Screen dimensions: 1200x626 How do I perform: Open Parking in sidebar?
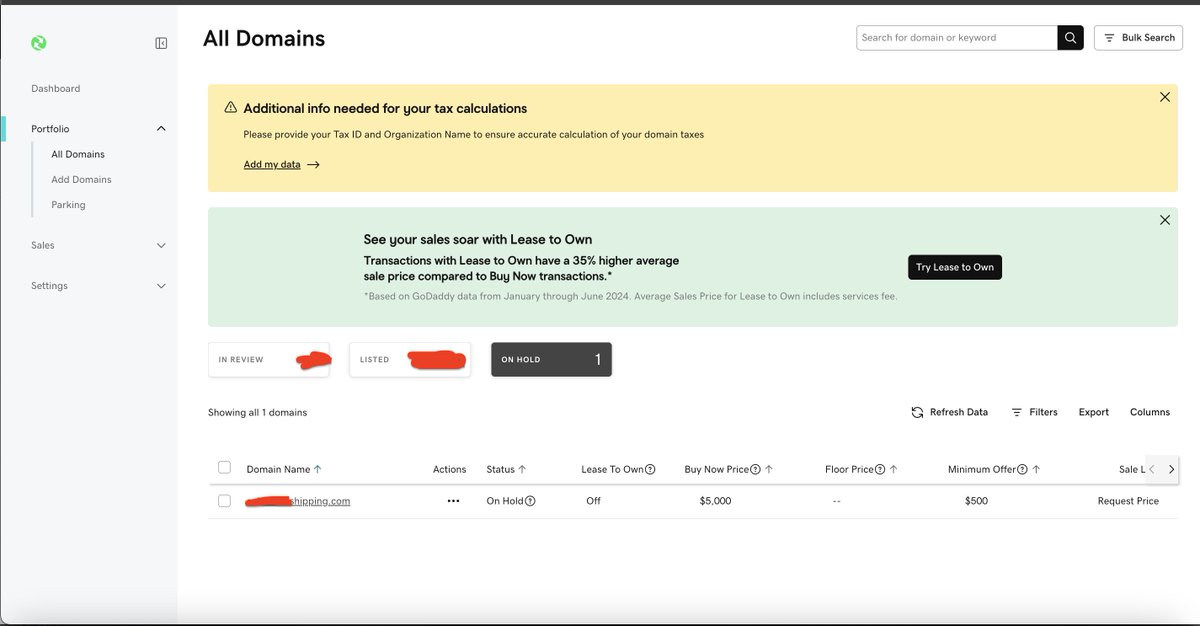pyautogui.click(x=68, y=205)
